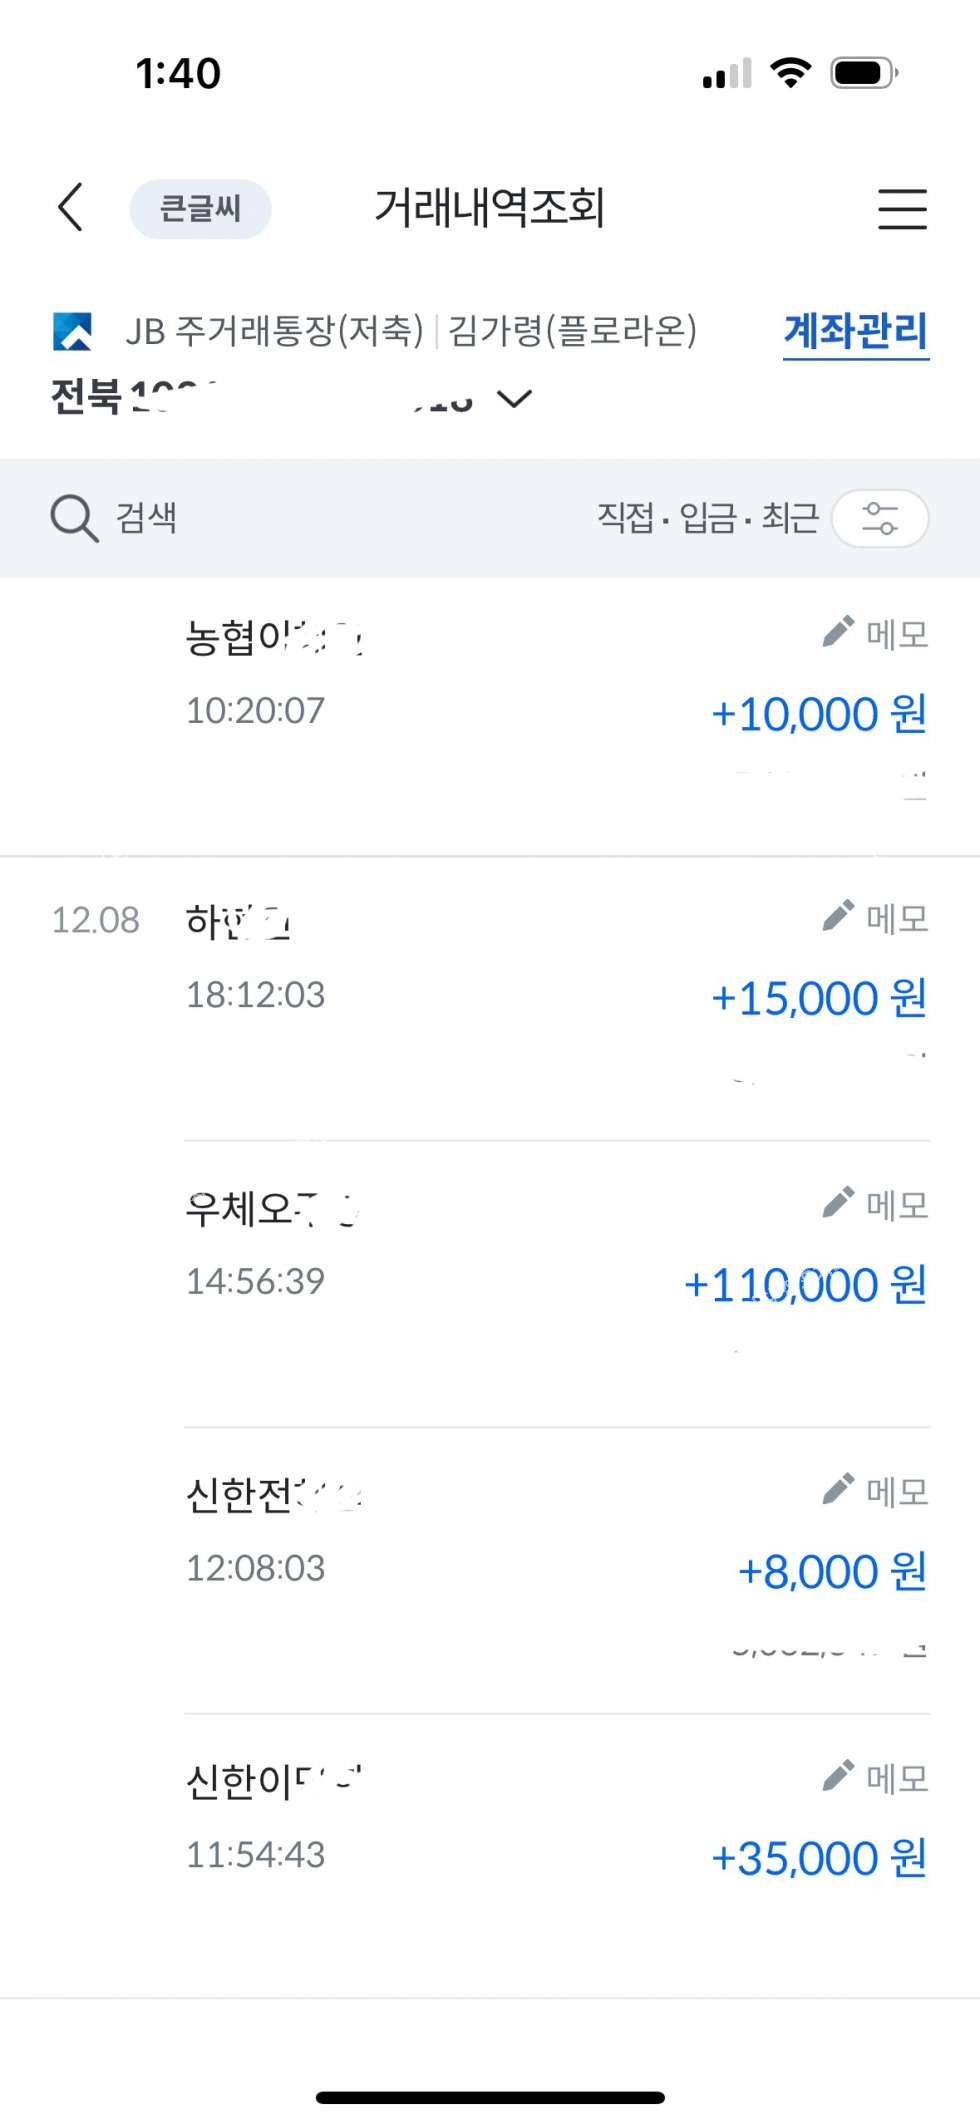The width and height of the screenshot is (980, 2124).
Task: Expand the account number dropdown chevron
Action: point(515,399)
